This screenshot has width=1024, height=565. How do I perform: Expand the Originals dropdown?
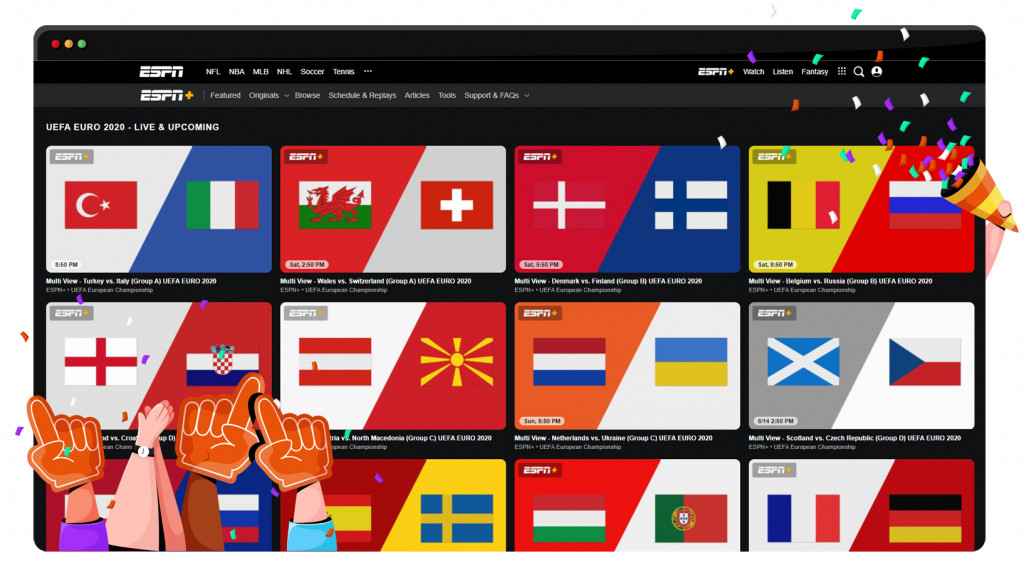pos(268,95)
